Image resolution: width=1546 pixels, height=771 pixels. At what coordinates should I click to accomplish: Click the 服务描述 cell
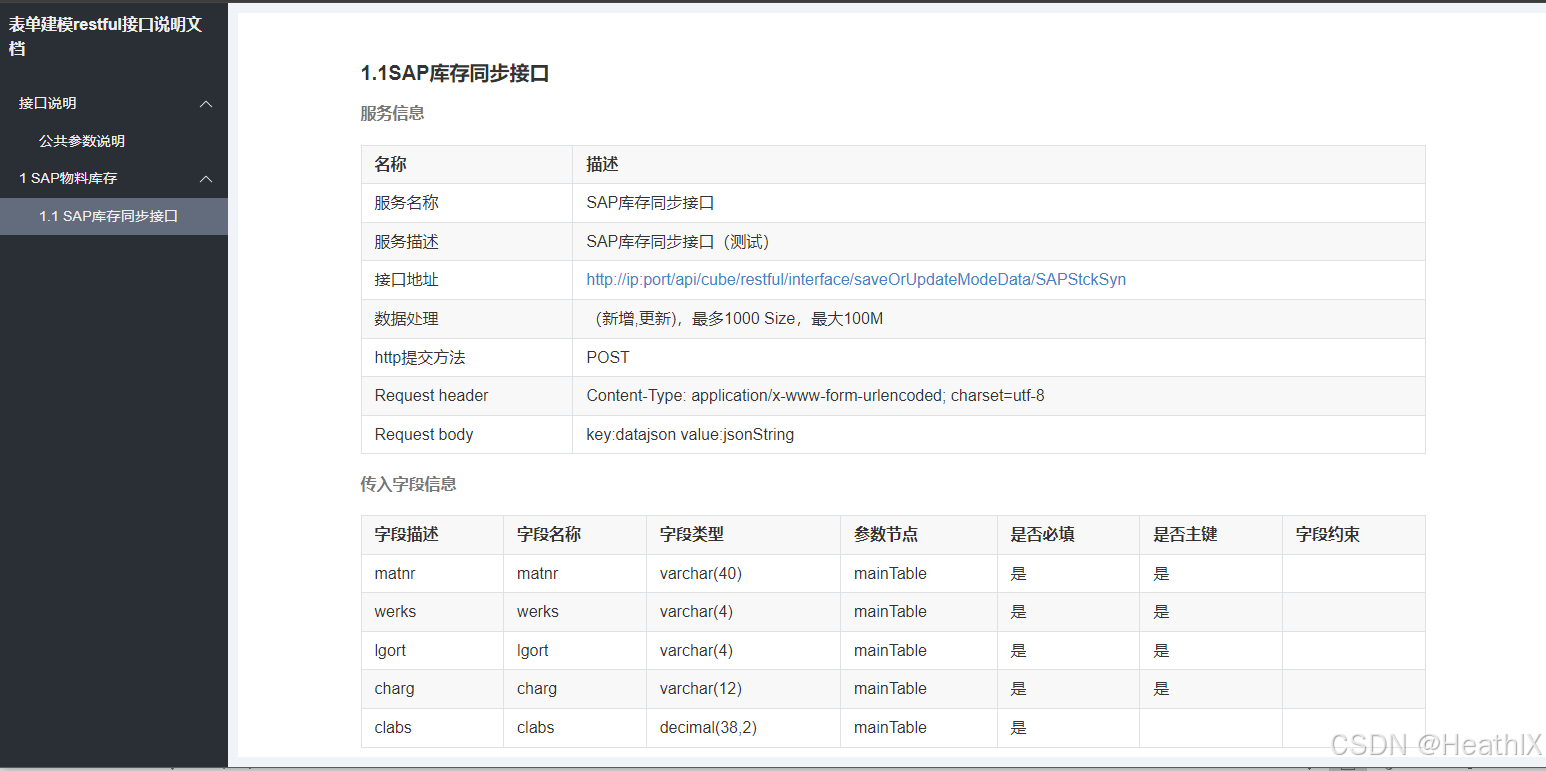pyautogui.click(x=467, y=242)
